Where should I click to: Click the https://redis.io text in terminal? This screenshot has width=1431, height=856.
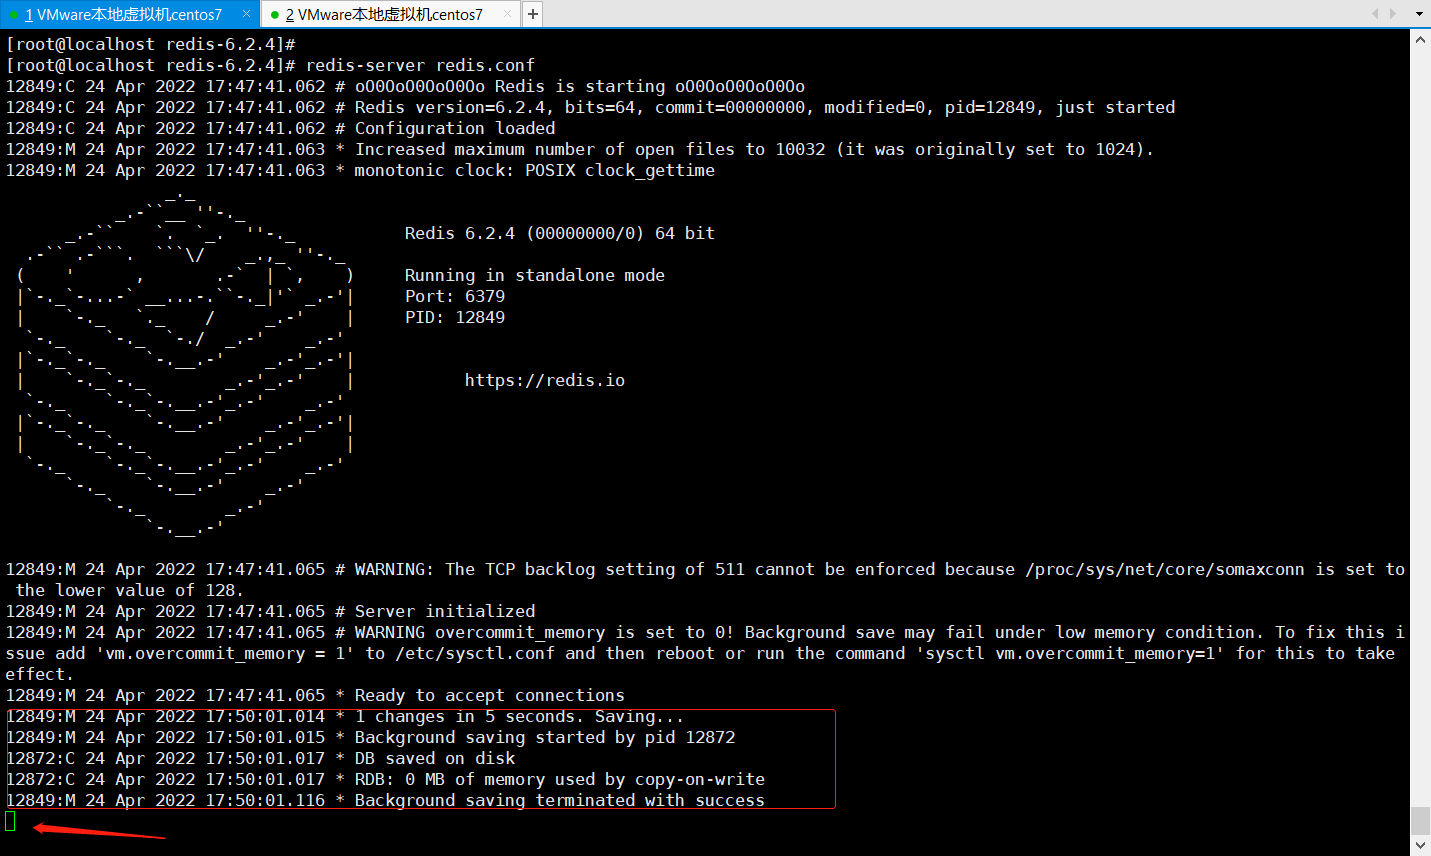point(545,380)
